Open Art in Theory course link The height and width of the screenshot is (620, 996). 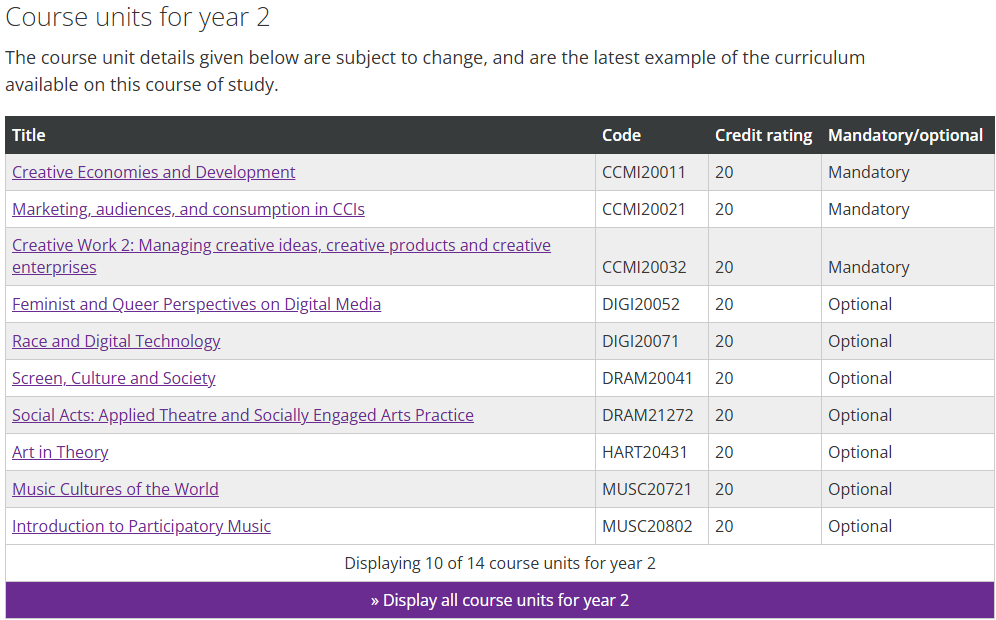click(60, 452)
